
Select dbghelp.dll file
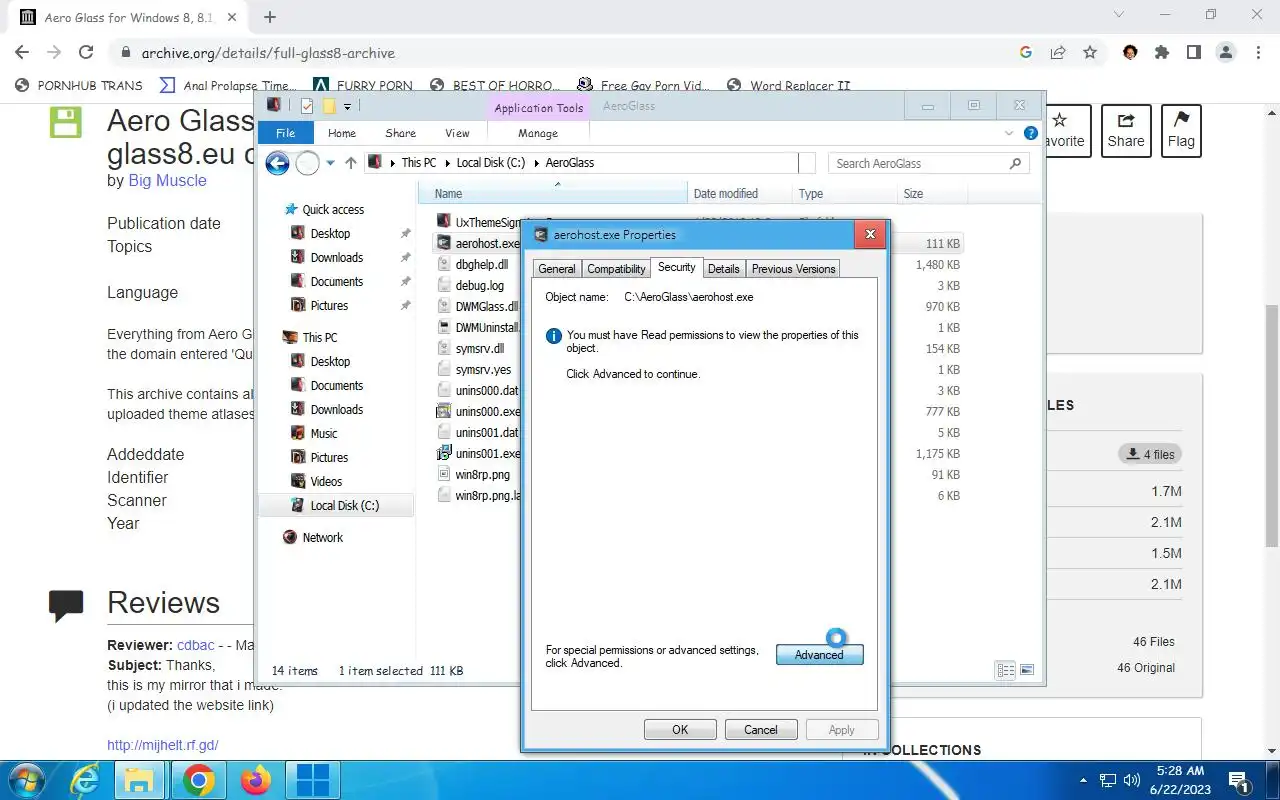(x=481, y=264)
